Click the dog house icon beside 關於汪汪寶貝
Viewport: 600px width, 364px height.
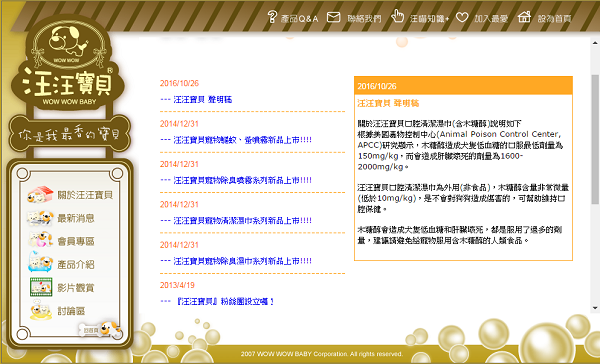40,194
